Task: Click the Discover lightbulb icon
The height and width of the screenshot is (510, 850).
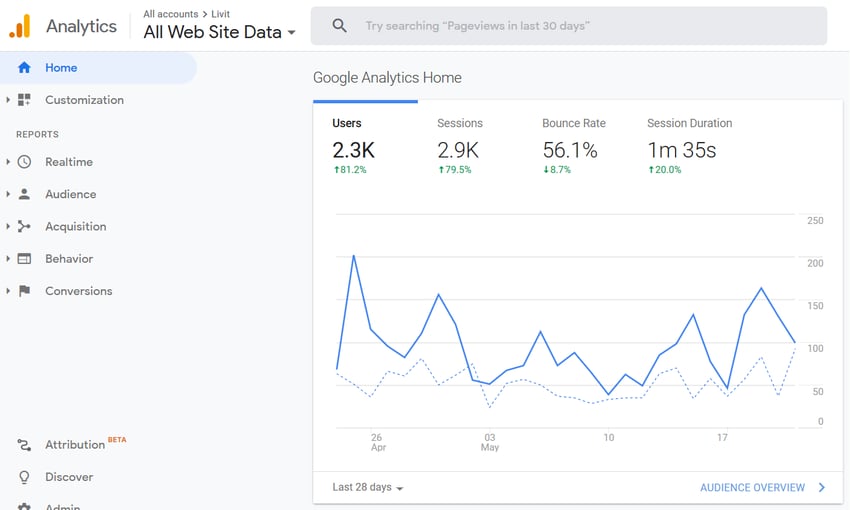Action: click(x=24, y=477)
